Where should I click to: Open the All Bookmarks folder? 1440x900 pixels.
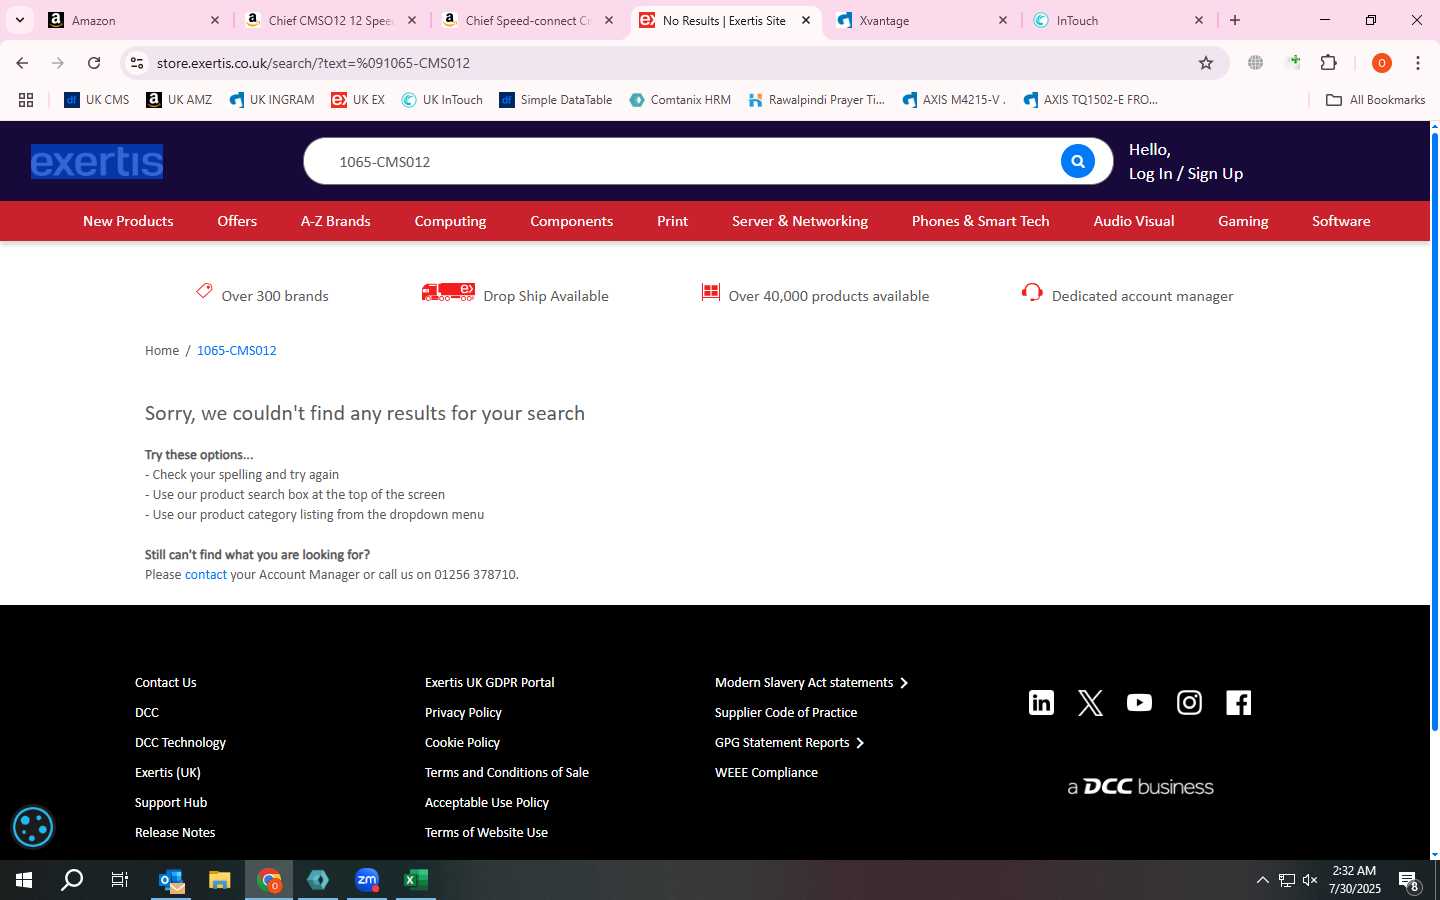tap(1375, 100)
